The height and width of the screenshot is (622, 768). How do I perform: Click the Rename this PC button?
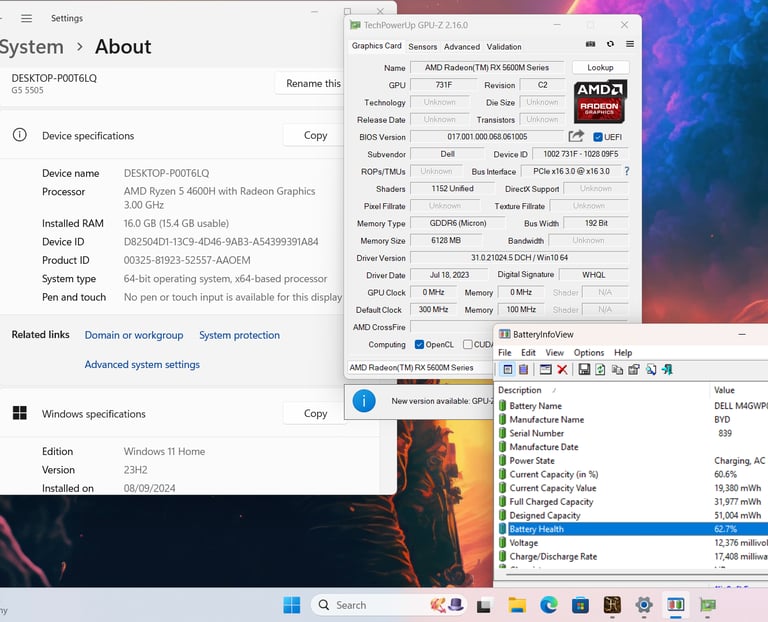coord(310,83)
